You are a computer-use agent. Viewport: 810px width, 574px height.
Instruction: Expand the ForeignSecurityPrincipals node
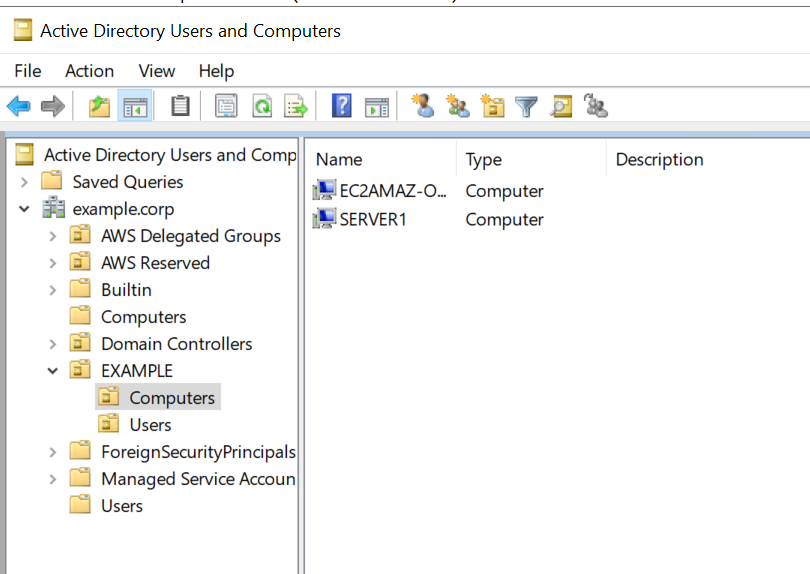pos(53,452)
